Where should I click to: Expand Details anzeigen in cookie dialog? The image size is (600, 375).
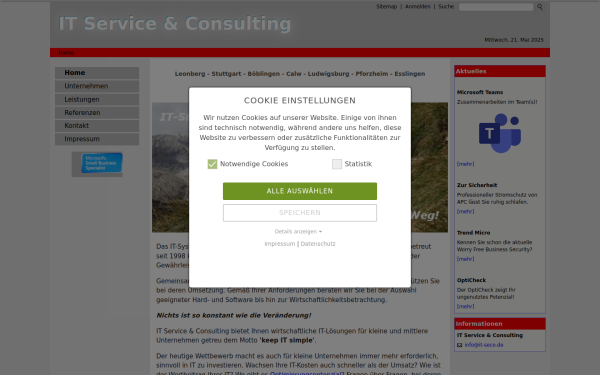tap(298, 232)
